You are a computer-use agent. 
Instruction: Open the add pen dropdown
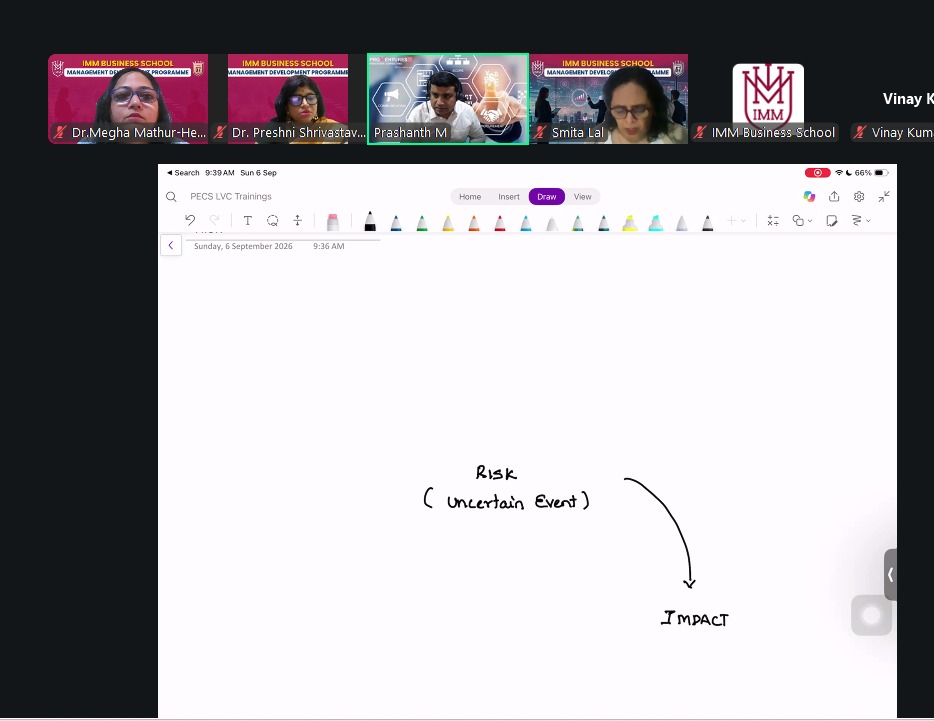point(736,220)
